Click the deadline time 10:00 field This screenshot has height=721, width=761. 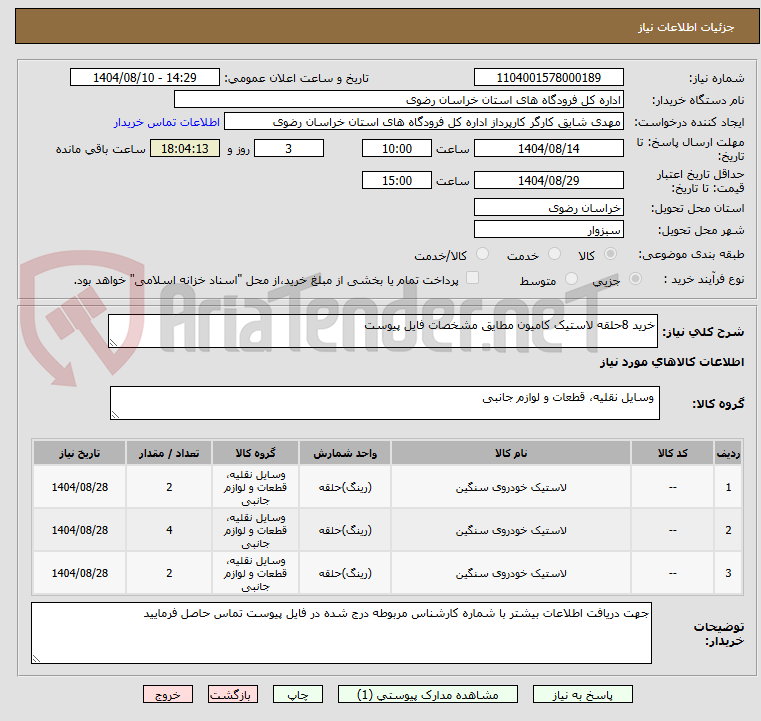(397, 148)
